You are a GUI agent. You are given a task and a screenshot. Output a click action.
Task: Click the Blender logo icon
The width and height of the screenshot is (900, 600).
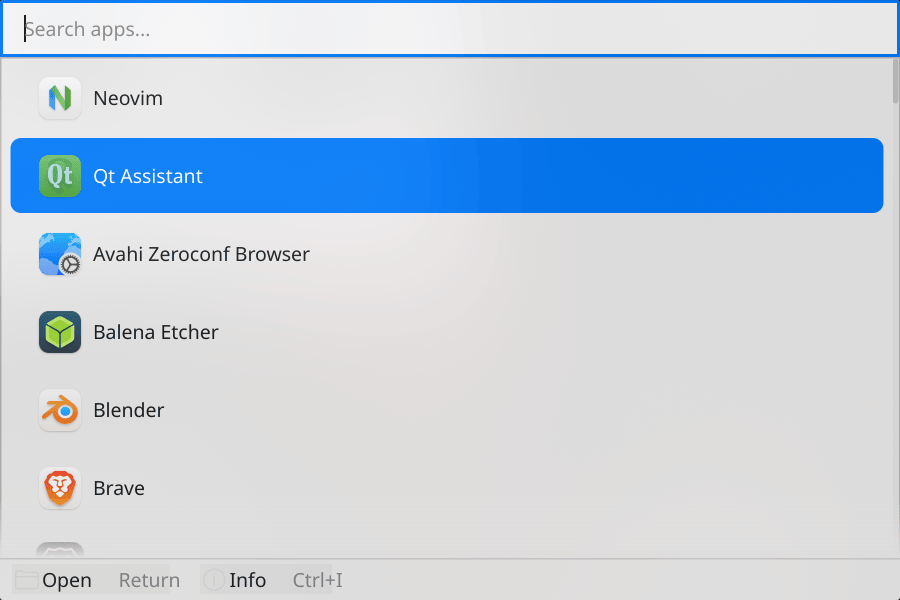coord(60,410)
